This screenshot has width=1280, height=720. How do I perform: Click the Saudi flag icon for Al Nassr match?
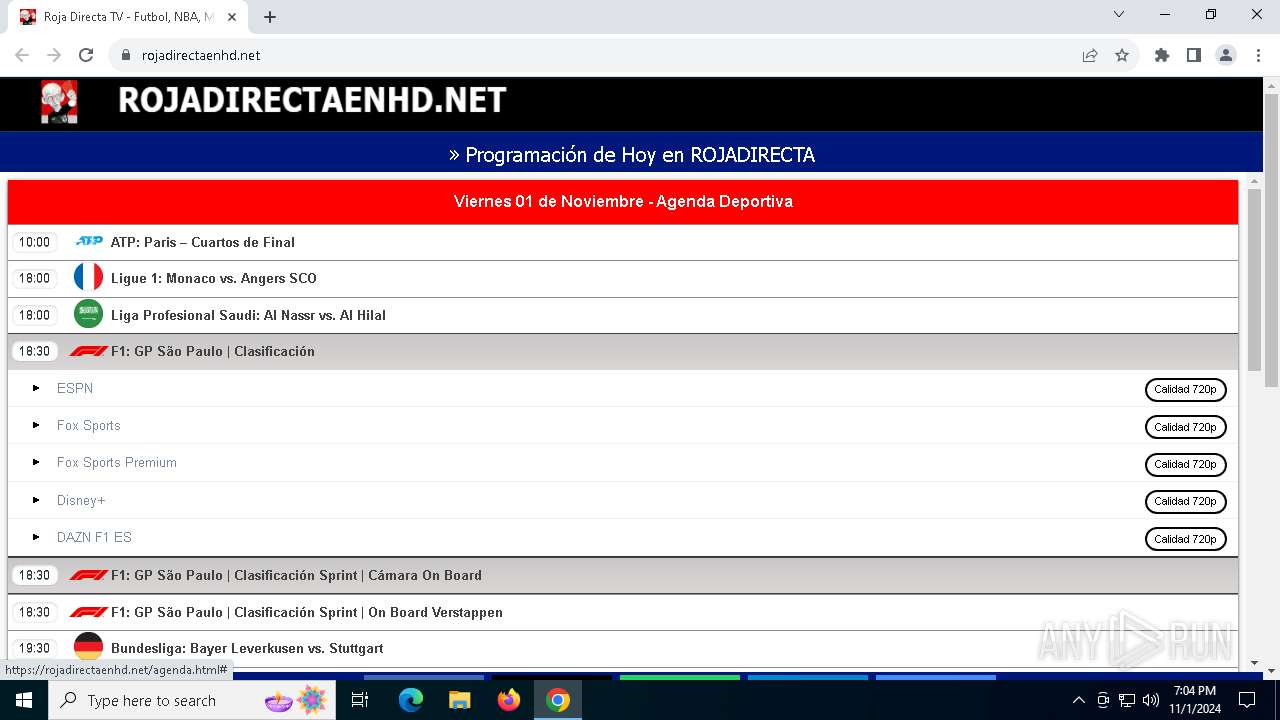pyautogui.click(x=88, y=314)
